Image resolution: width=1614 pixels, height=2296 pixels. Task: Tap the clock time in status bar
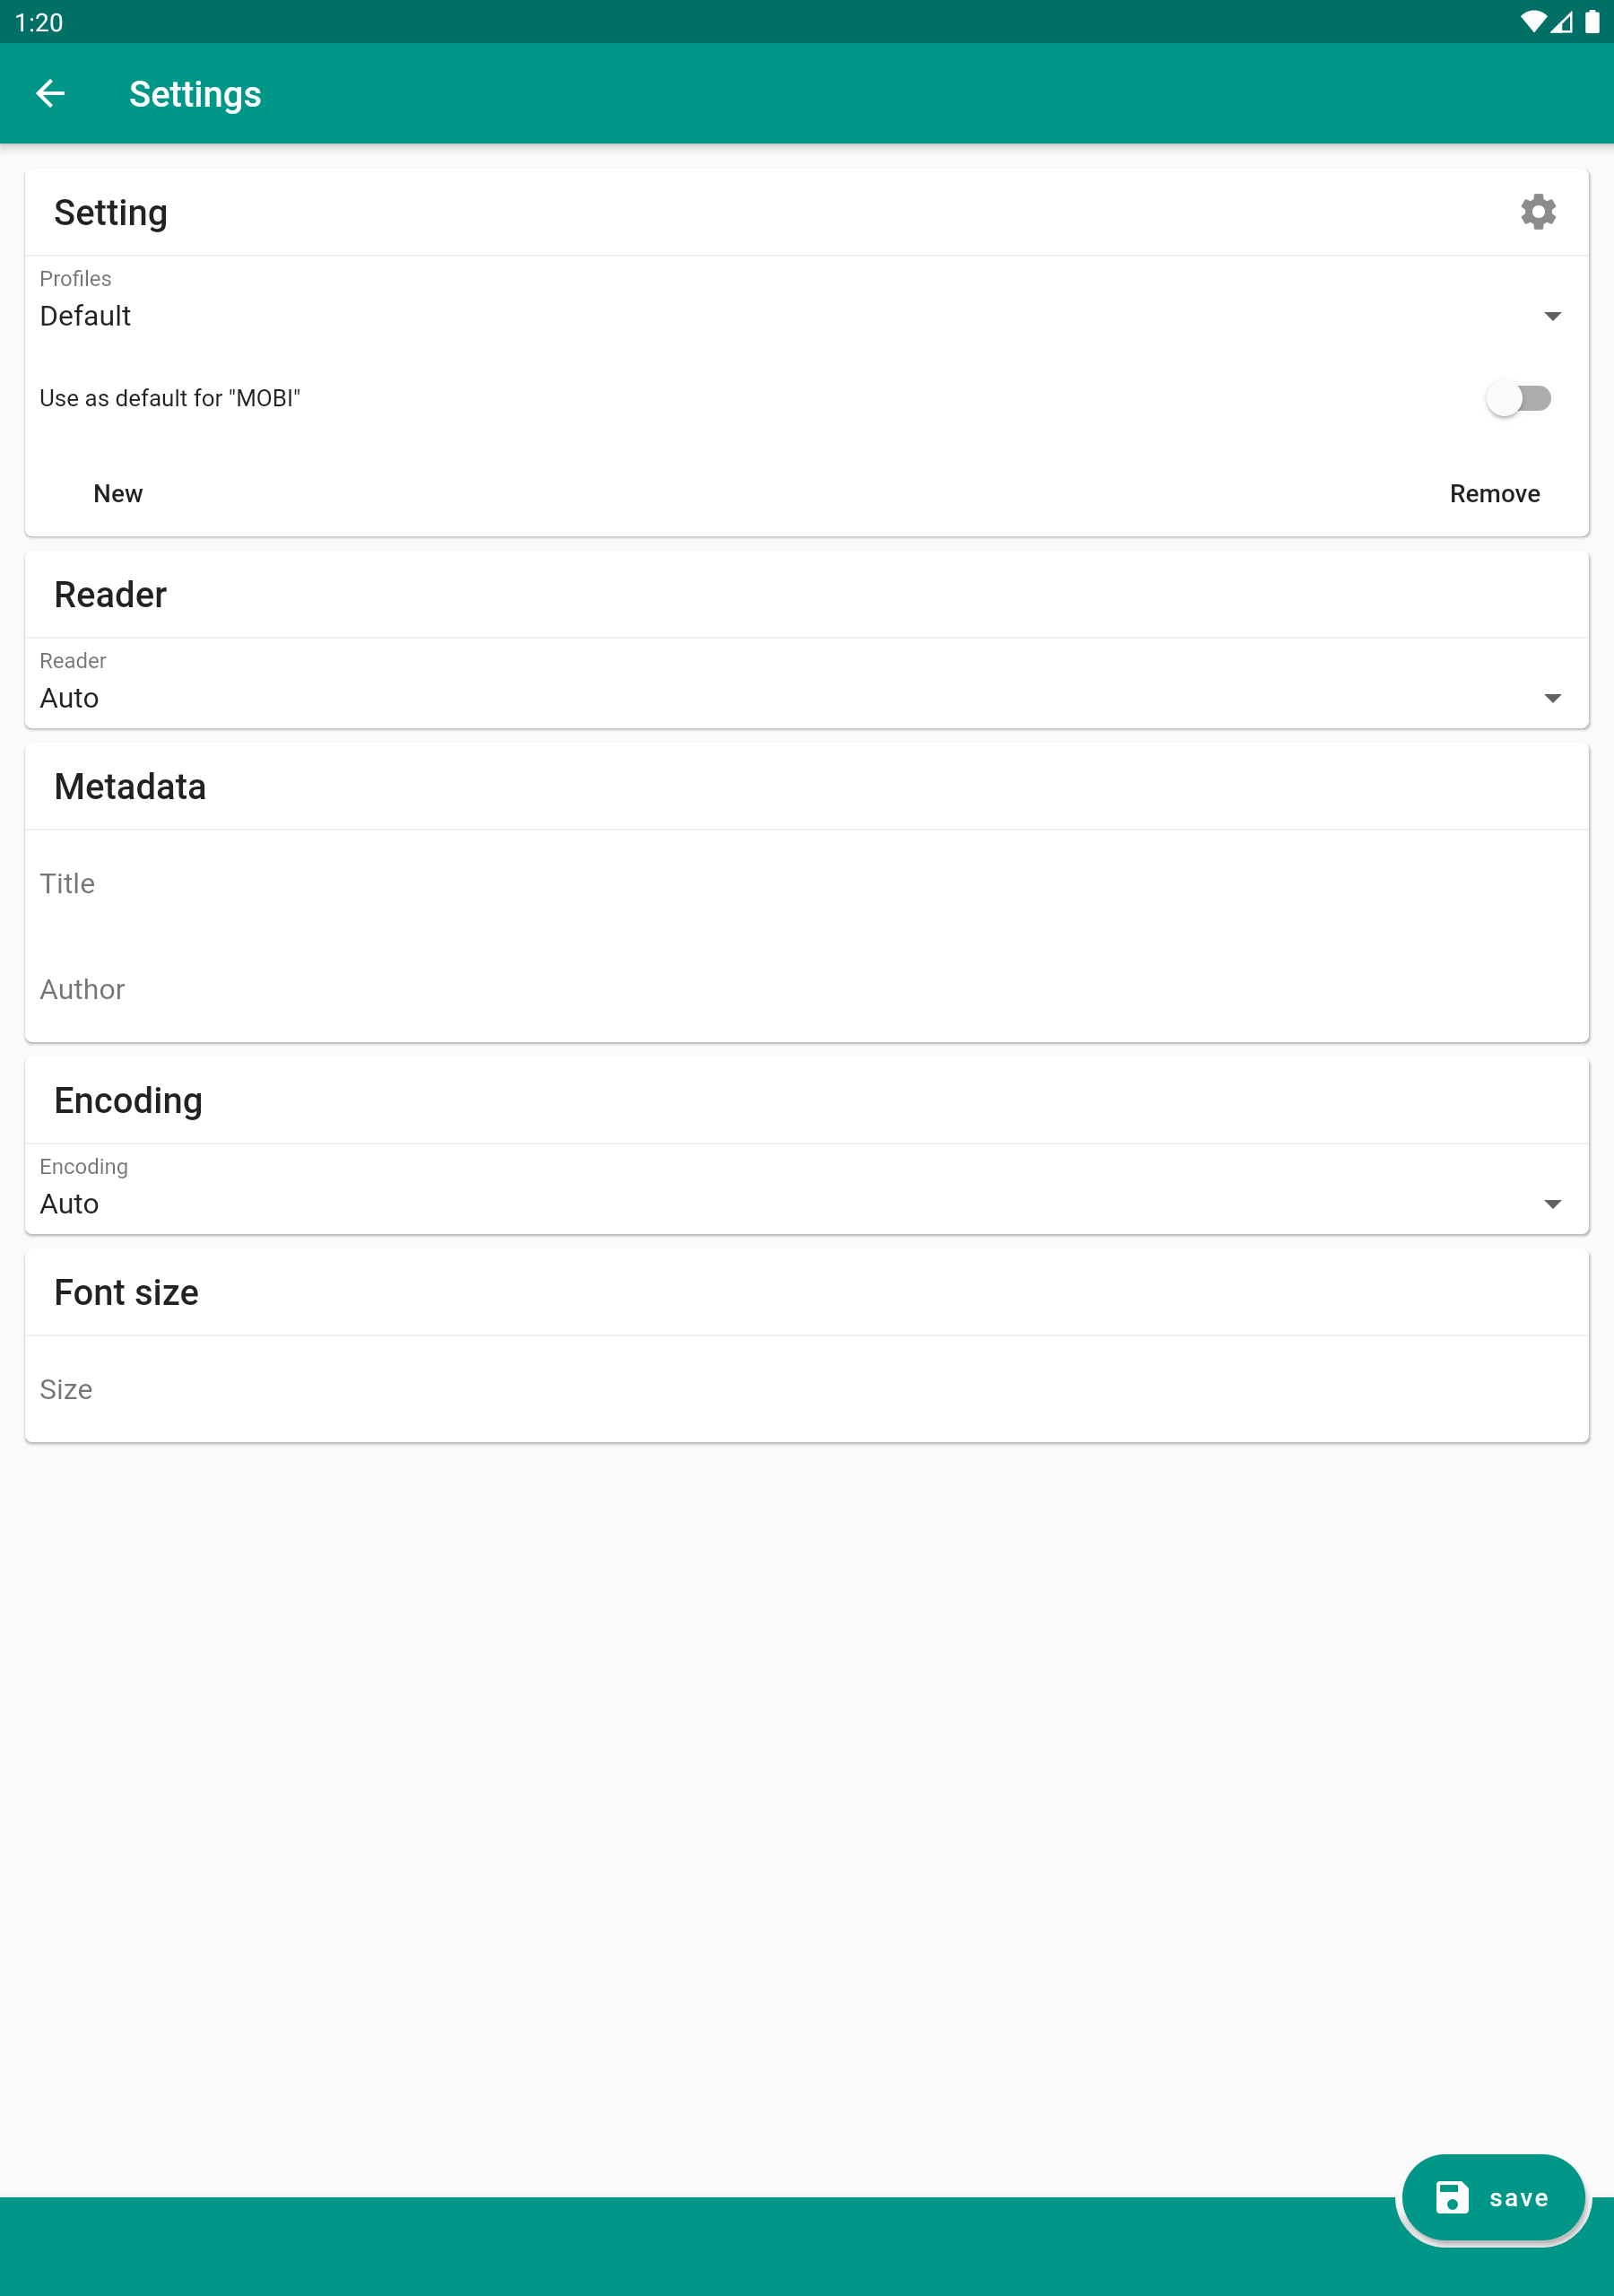coord(39,22)
